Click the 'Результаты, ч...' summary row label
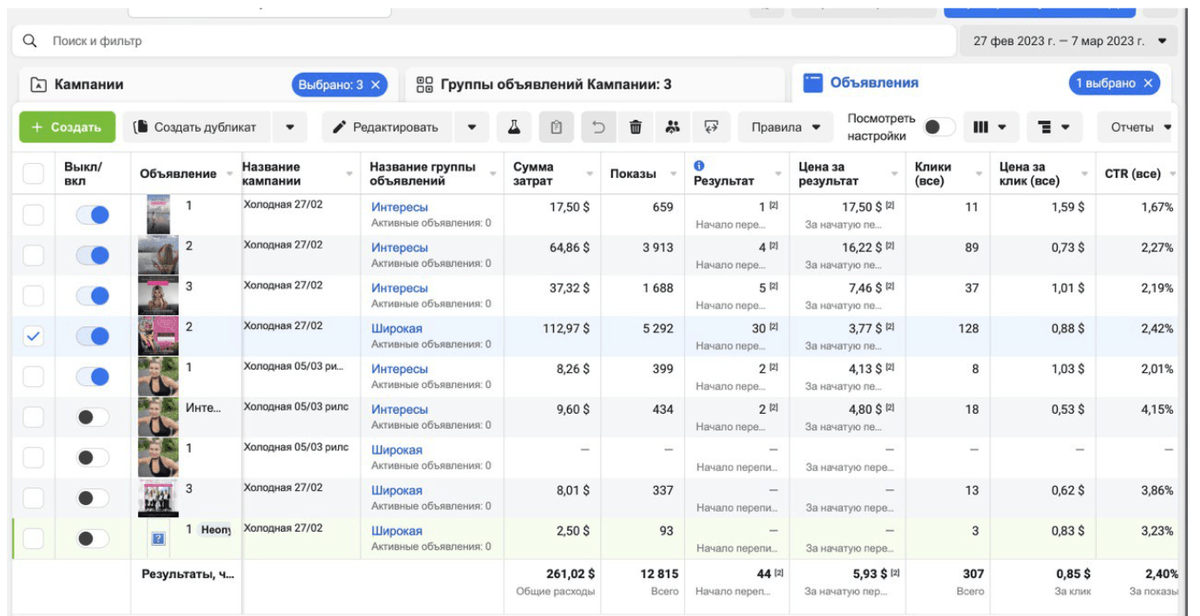 click(187, 574)
